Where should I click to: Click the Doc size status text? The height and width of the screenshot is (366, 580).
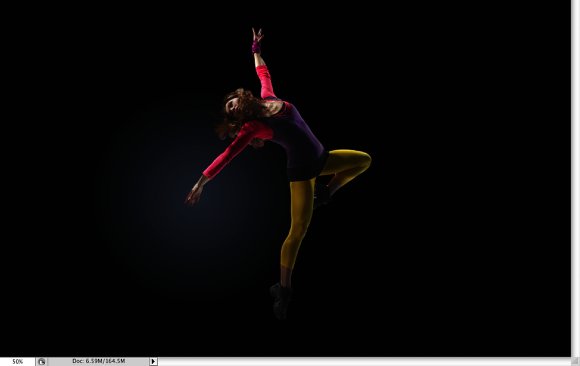click(98, 361)
